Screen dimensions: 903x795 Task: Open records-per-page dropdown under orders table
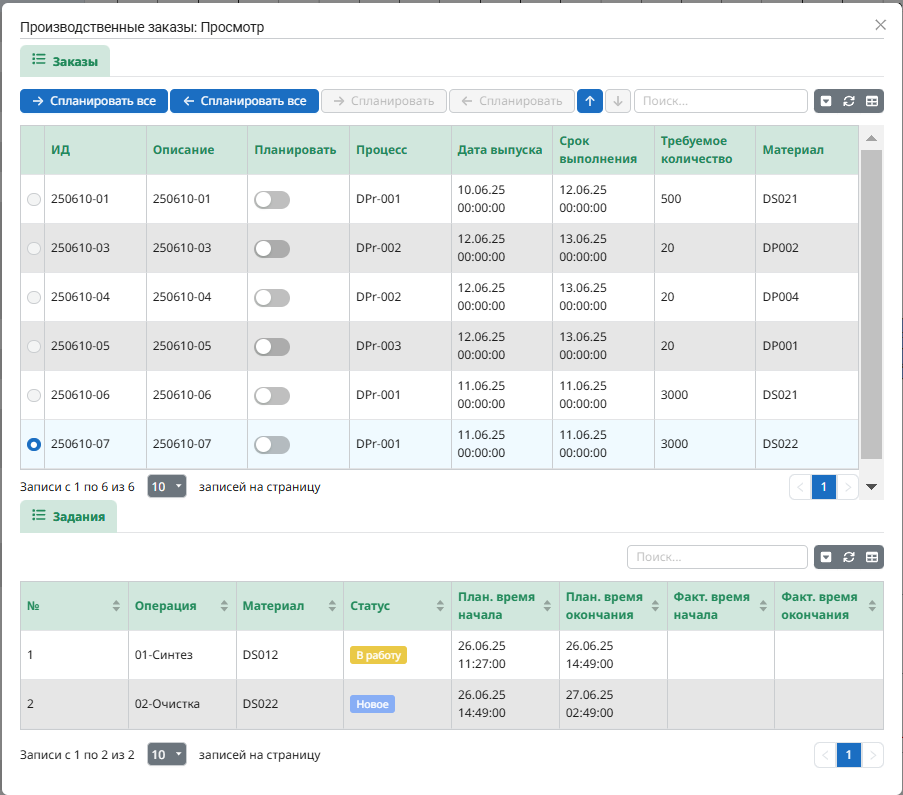pos(166,487)
